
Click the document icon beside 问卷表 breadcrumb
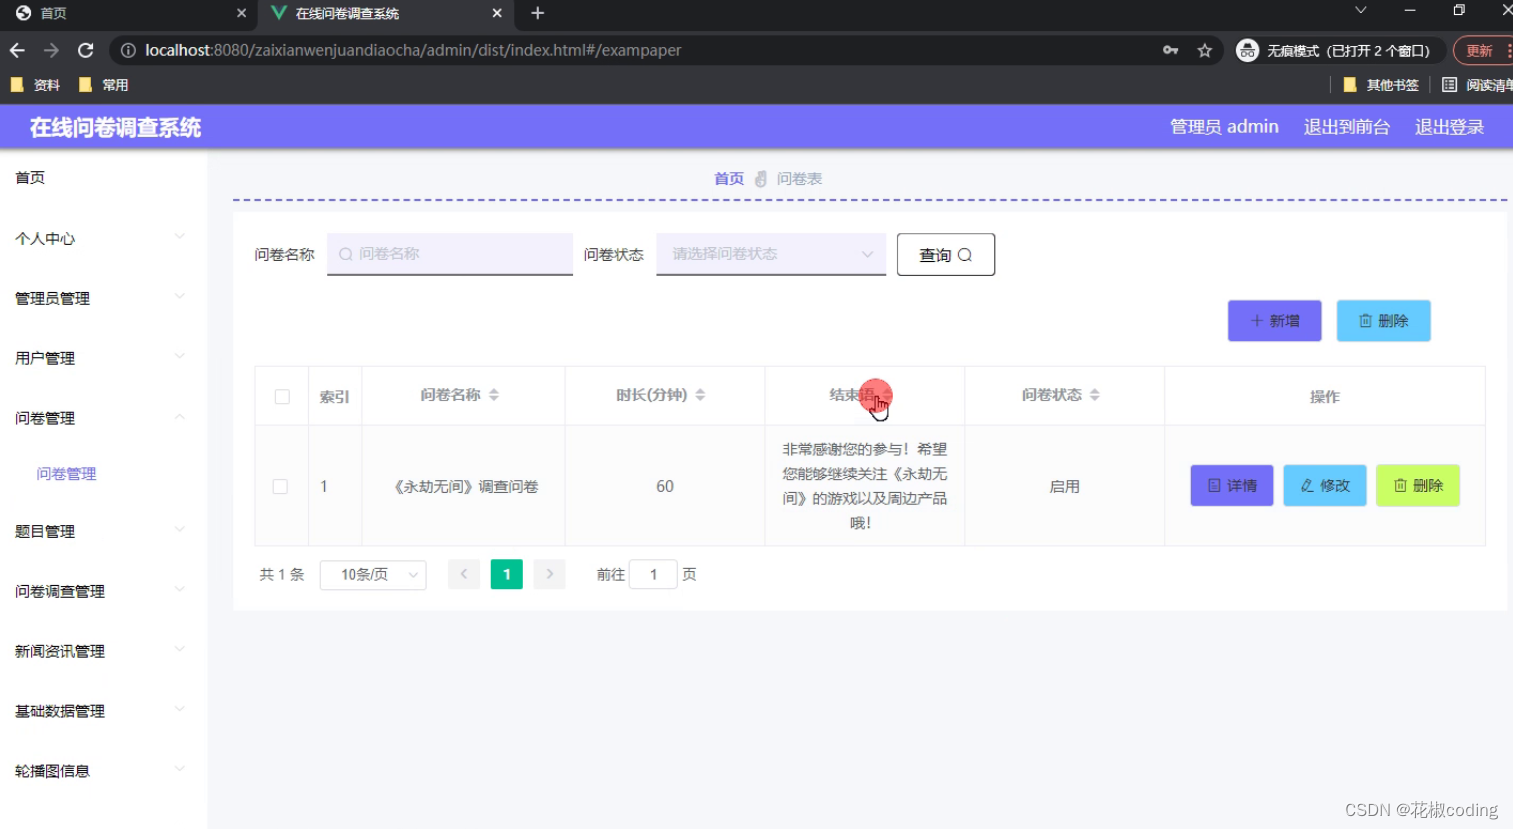point(760,178)
